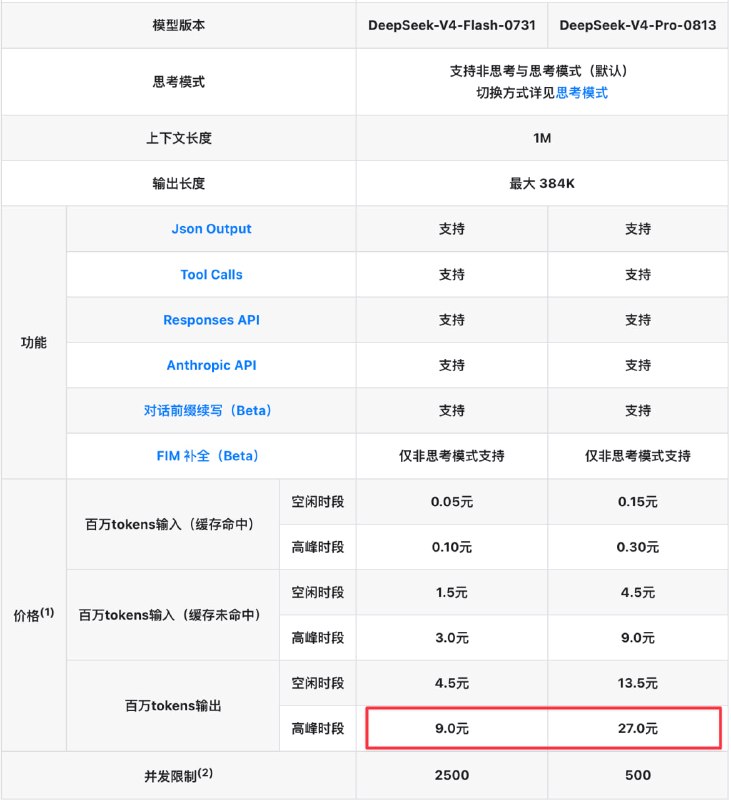Open the Anthropic API link
This screenshot has height=800, width=731.
tap(211, 365)
